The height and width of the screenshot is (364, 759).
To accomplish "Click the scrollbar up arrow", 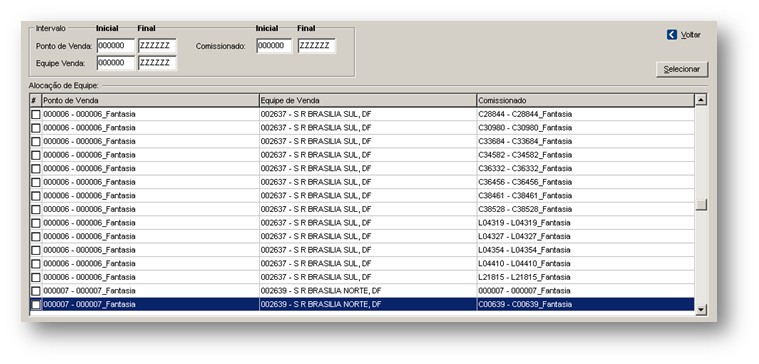I will [700, 100].
